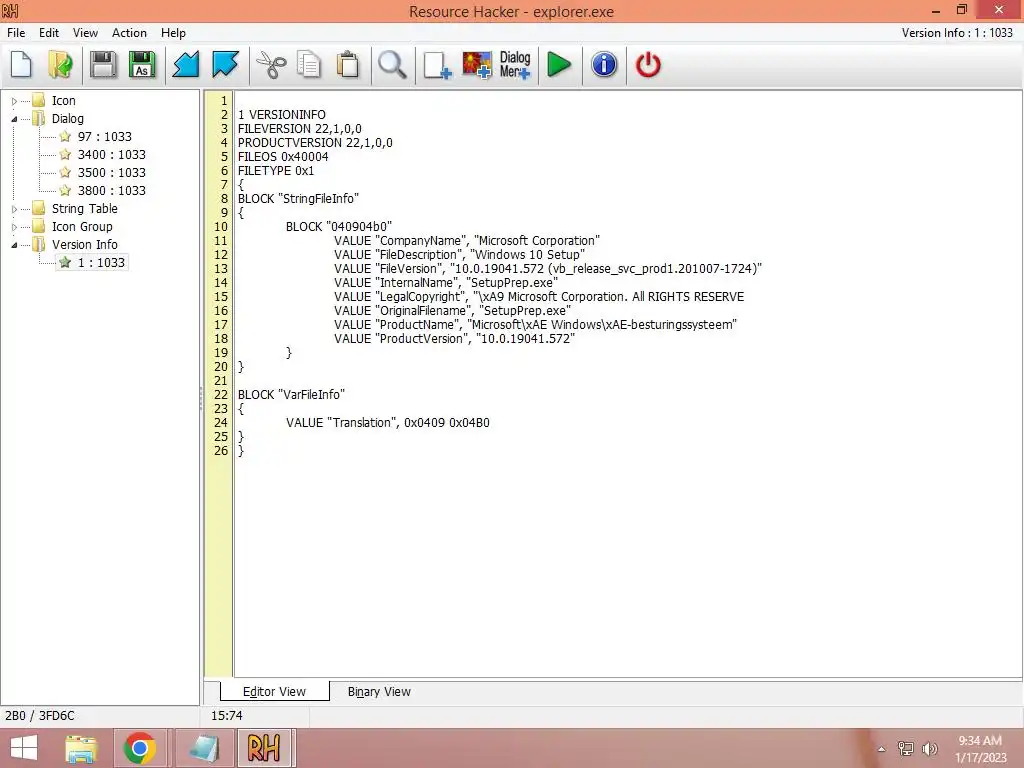Launch Google Chrome from the taskbar
The width and height of the screenshot is (1024, 768).
pos(139,748)
